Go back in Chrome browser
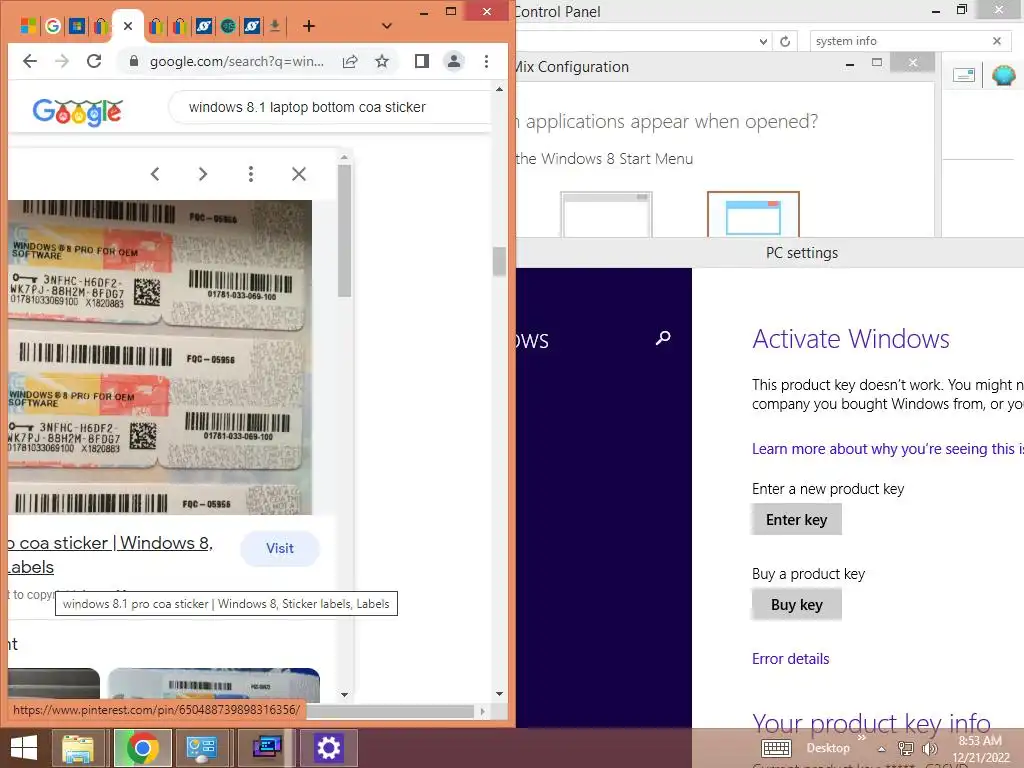Viewport: 1024px width, 768px height. coord(29,61)
